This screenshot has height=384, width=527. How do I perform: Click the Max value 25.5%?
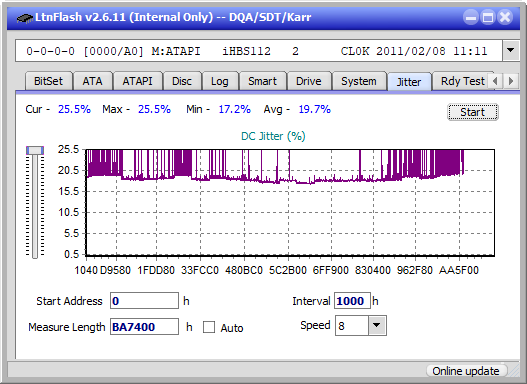(x=154, y=109)
